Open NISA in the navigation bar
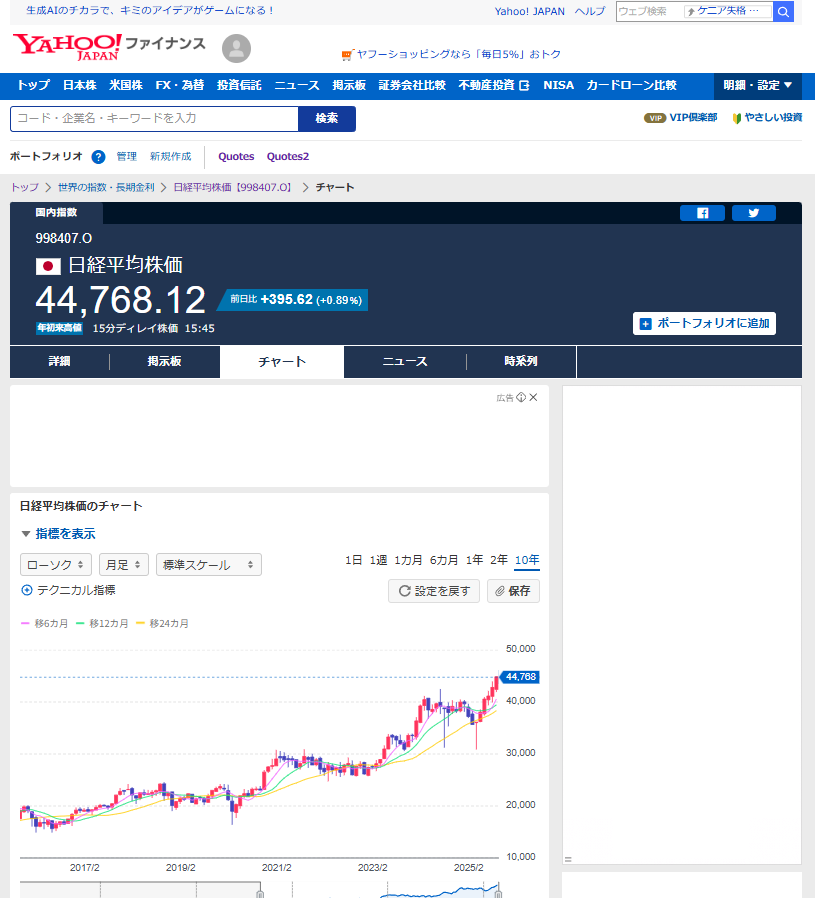The width and height of the screenshot is (815, 898). click(558, 86)
